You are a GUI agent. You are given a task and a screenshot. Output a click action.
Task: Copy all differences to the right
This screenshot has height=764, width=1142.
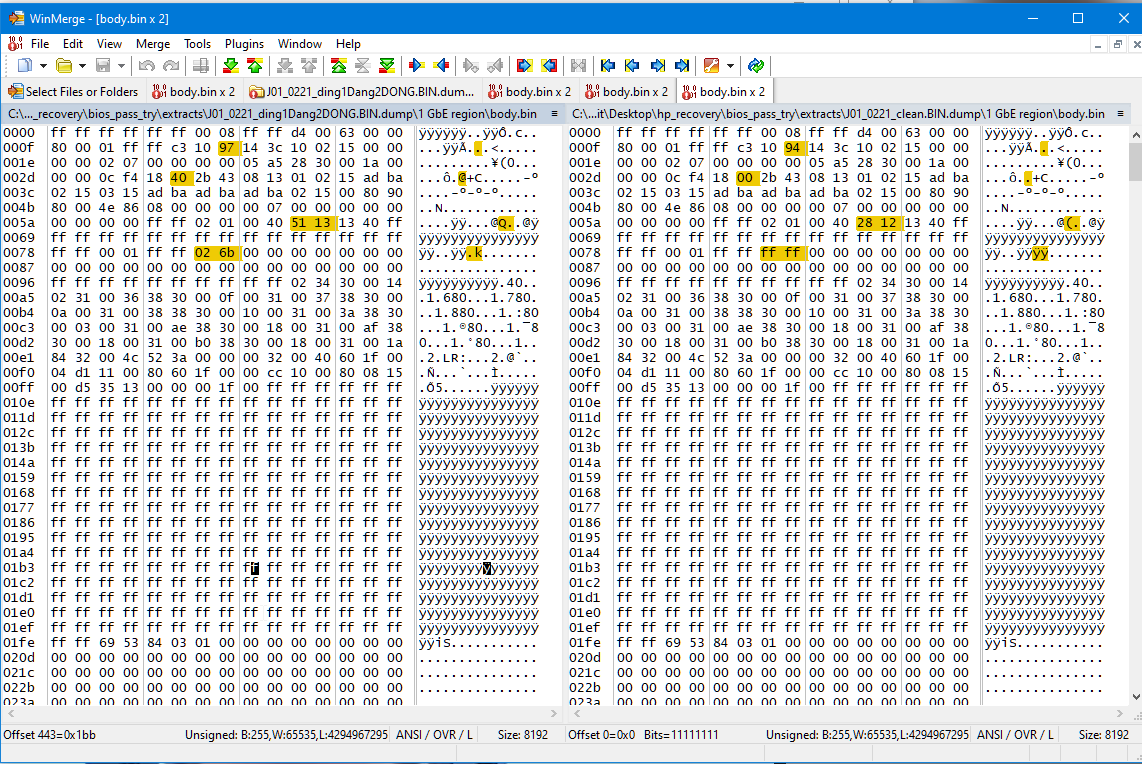(x=524, y=66)
